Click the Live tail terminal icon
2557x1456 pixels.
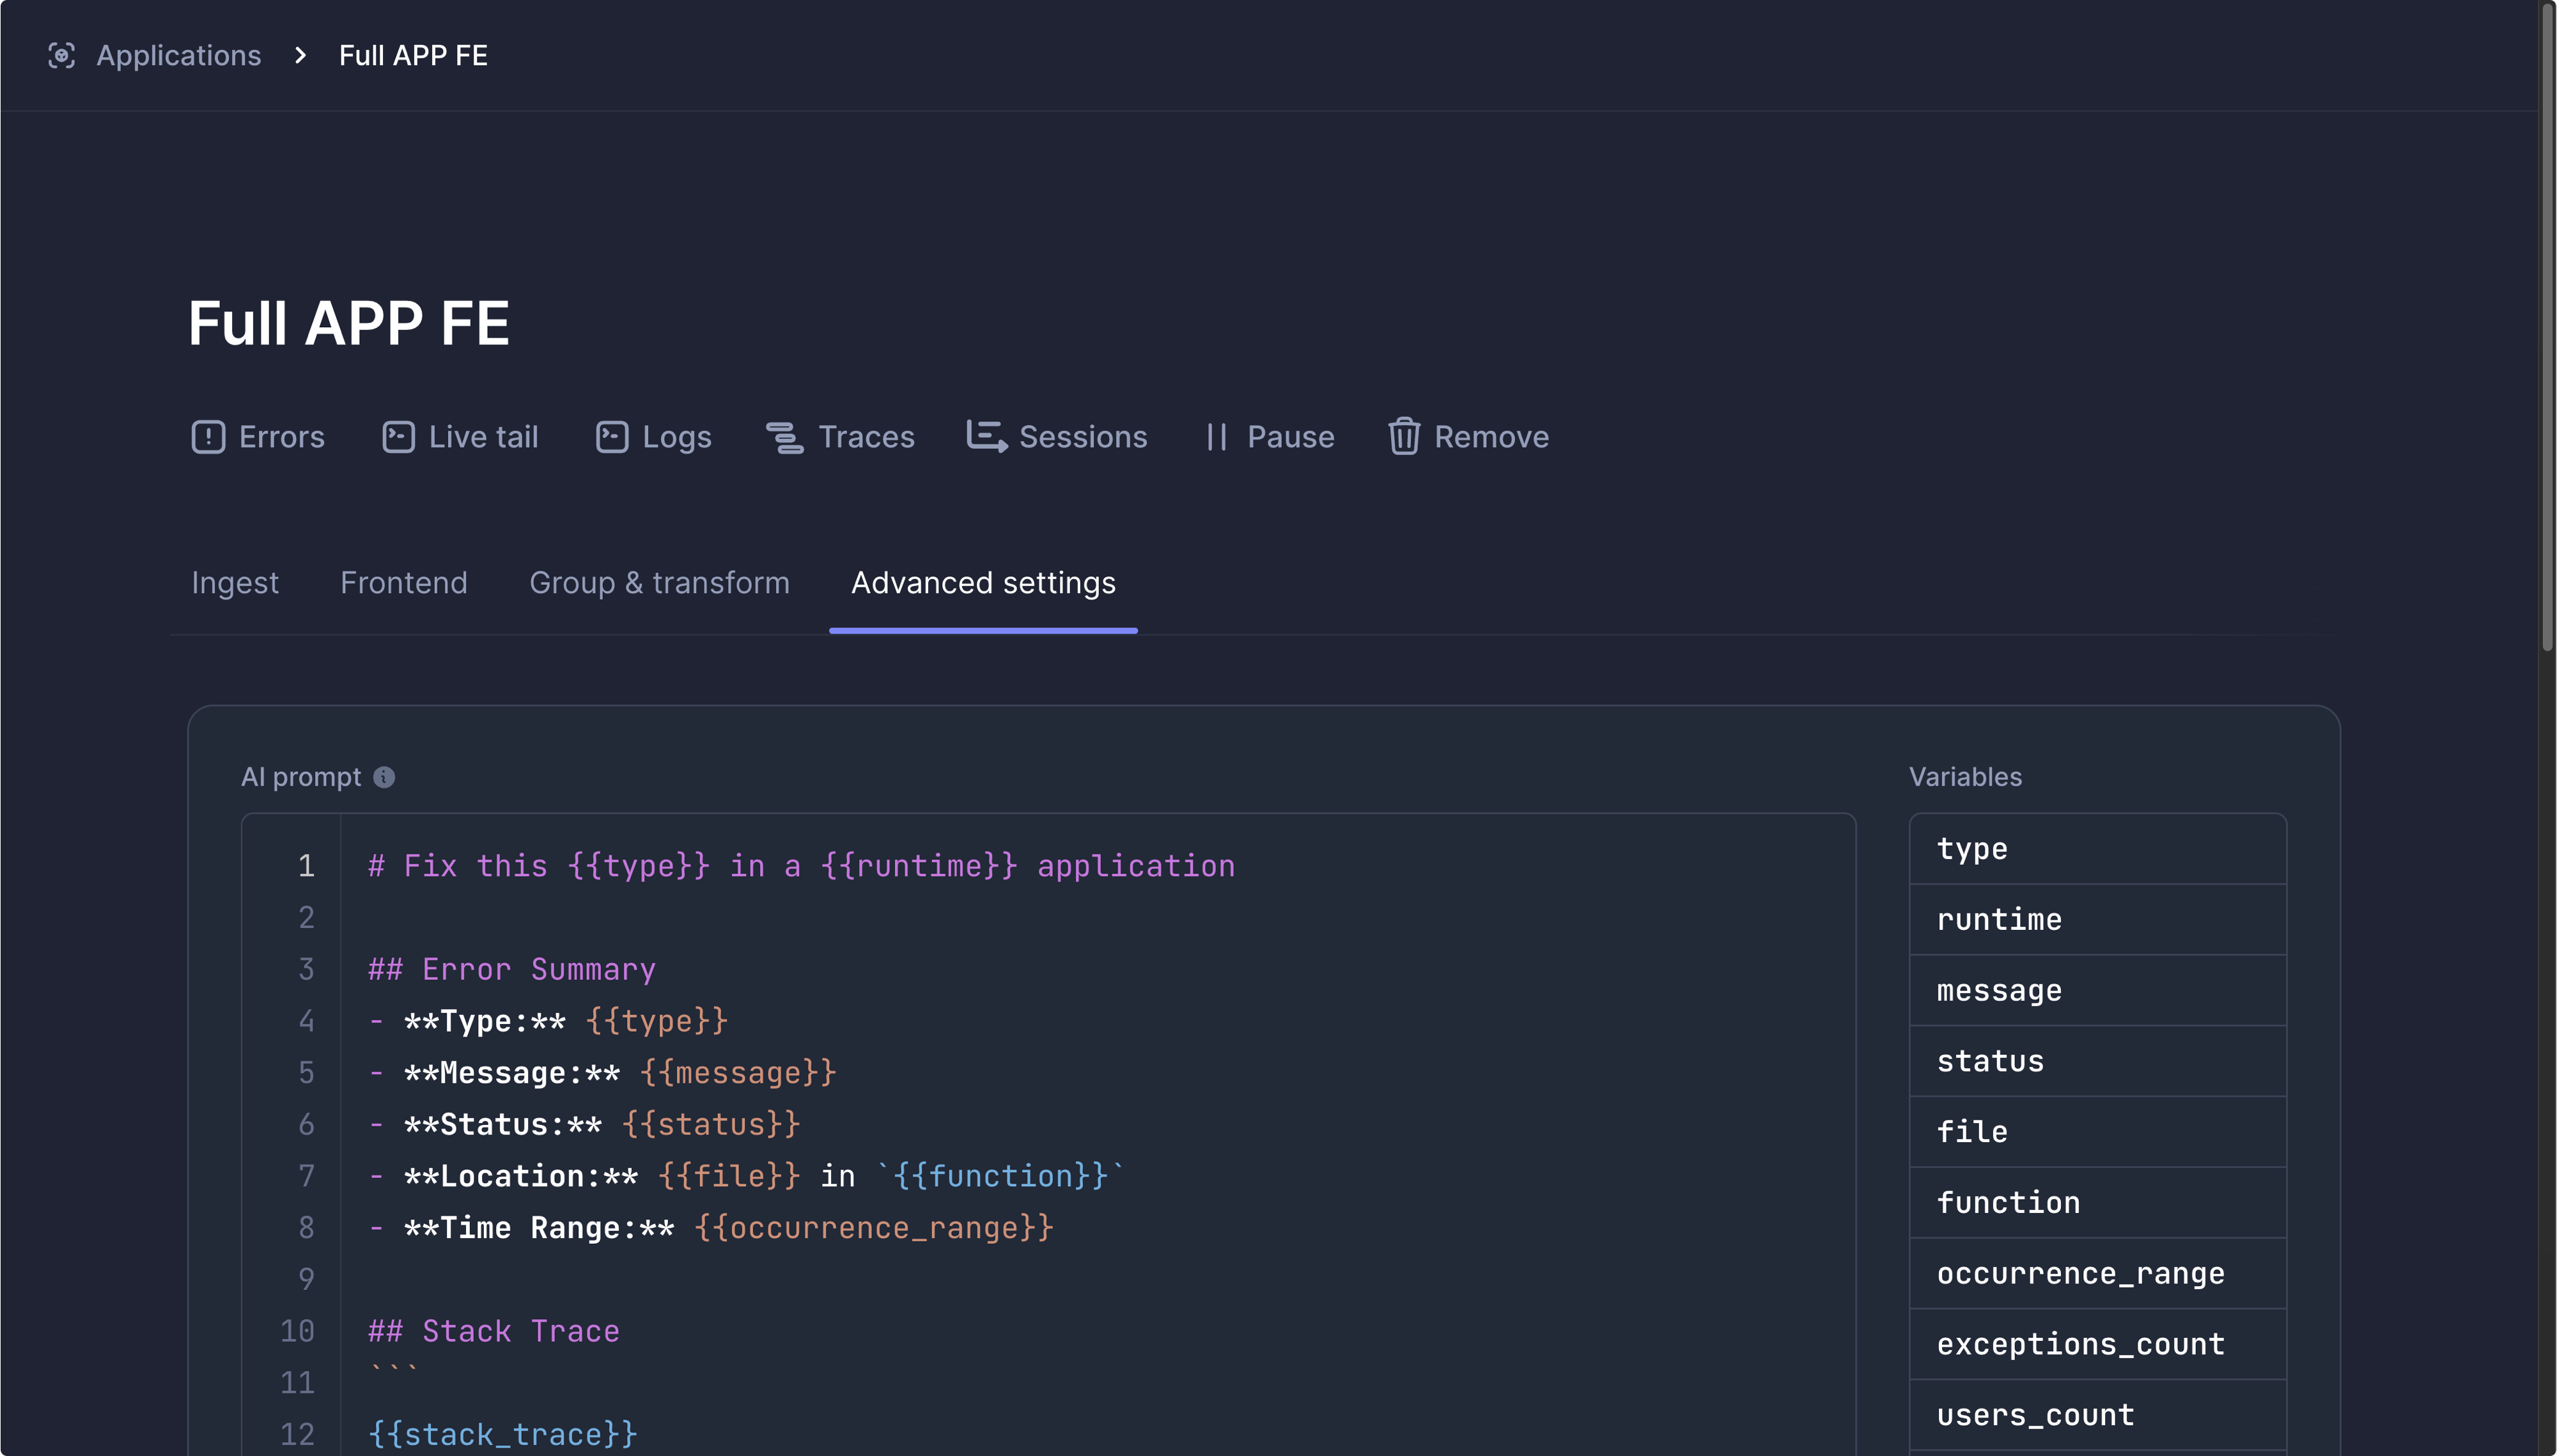click(x=398, y=437)
